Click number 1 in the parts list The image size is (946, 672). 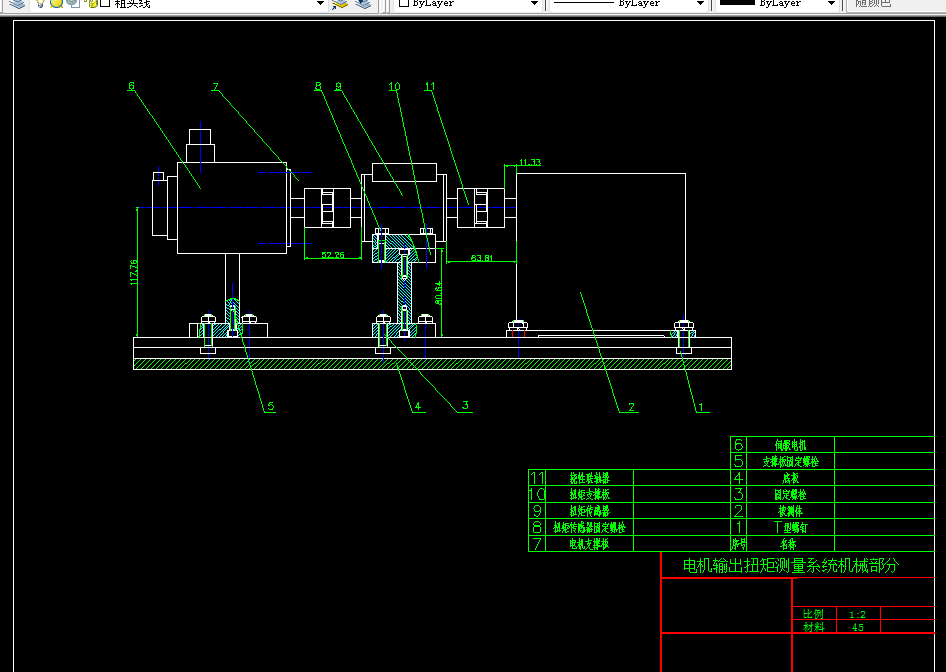pyautogui.click(x=738, y=527)
